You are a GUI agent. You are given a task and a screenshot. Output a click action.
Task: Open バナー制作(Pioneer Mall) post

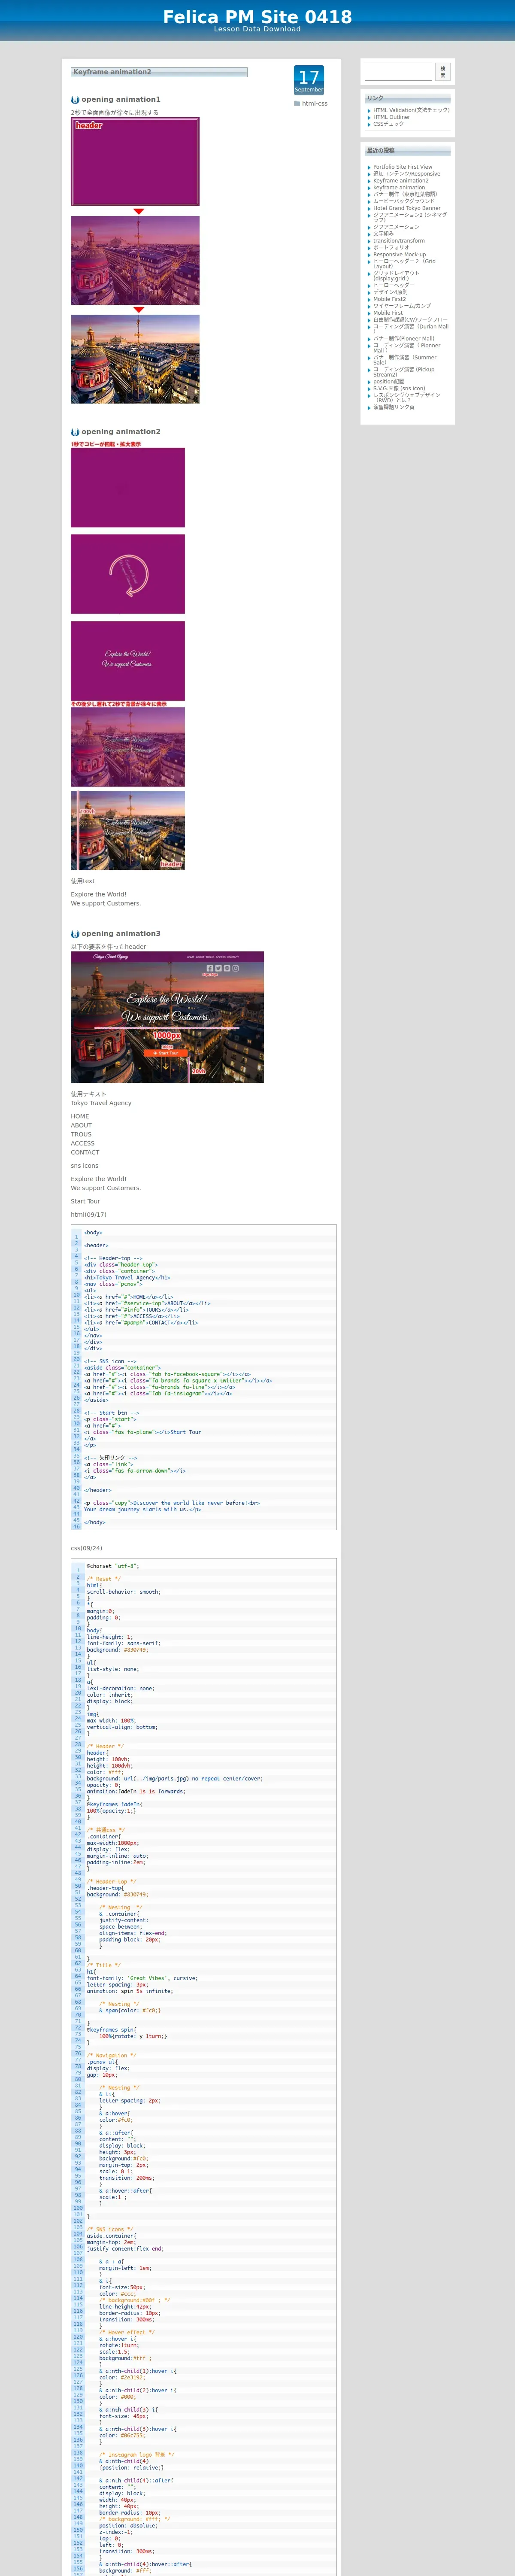(x=404, y=339)
